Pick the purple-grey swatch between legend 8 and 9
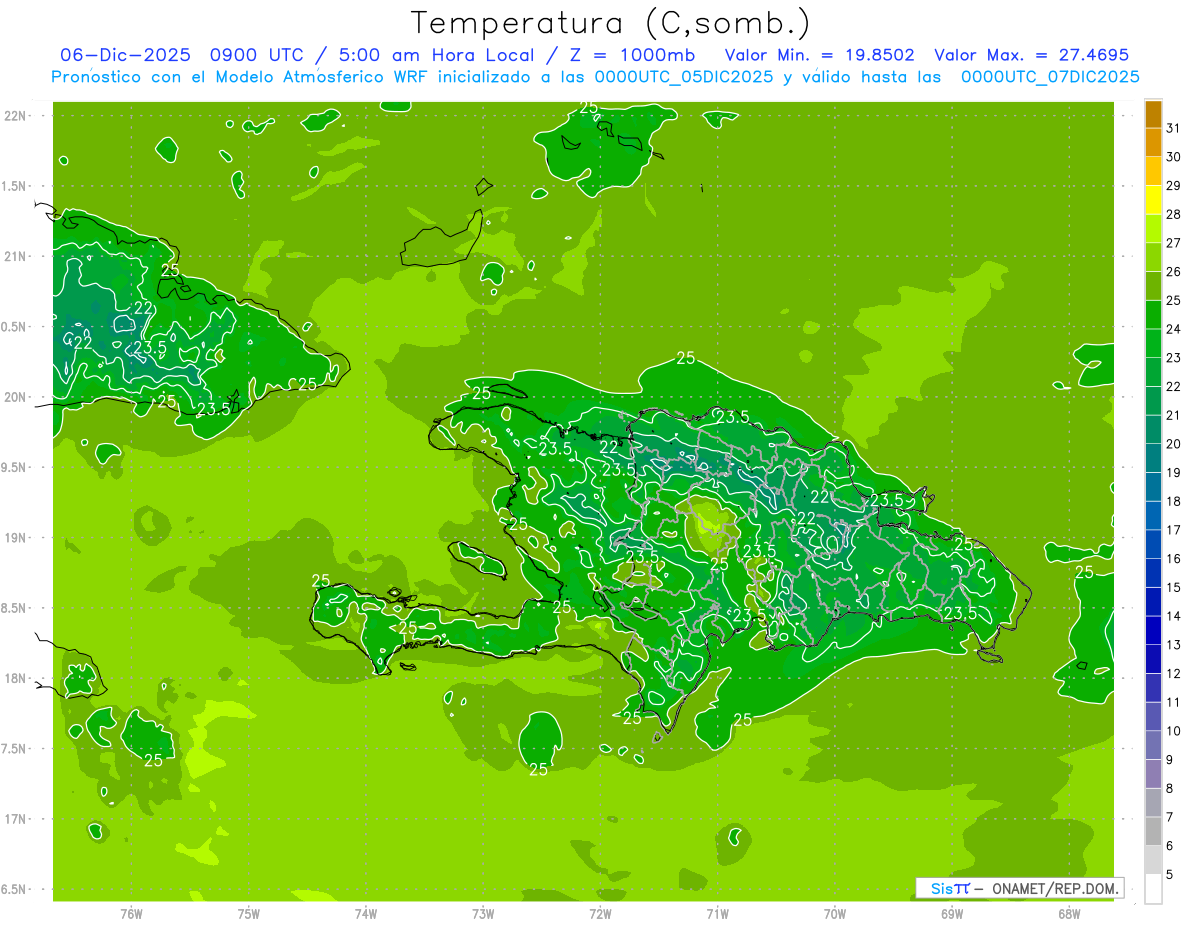This screenshot has height=927, width=1200. pyautogui.click(x=1153, y=774)
